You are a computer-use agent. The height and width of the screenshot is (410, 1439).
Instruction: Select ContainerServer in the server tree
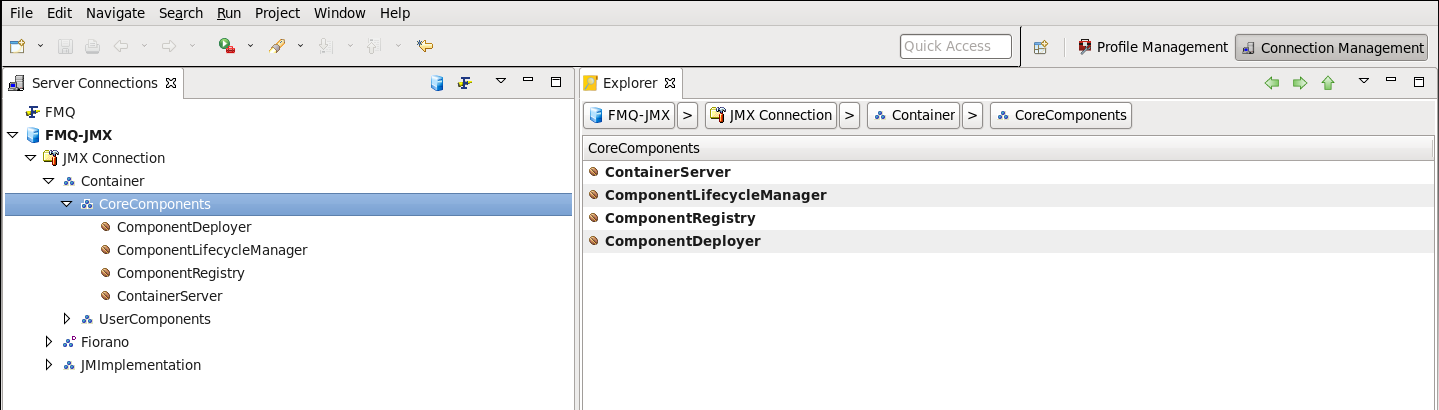coord(169,296)
